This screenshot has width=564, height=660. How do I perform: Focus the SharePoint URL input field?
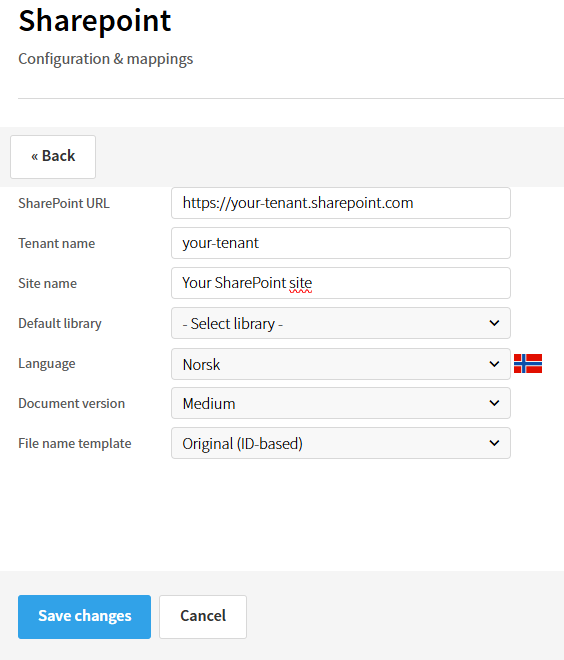pos(341,203)
